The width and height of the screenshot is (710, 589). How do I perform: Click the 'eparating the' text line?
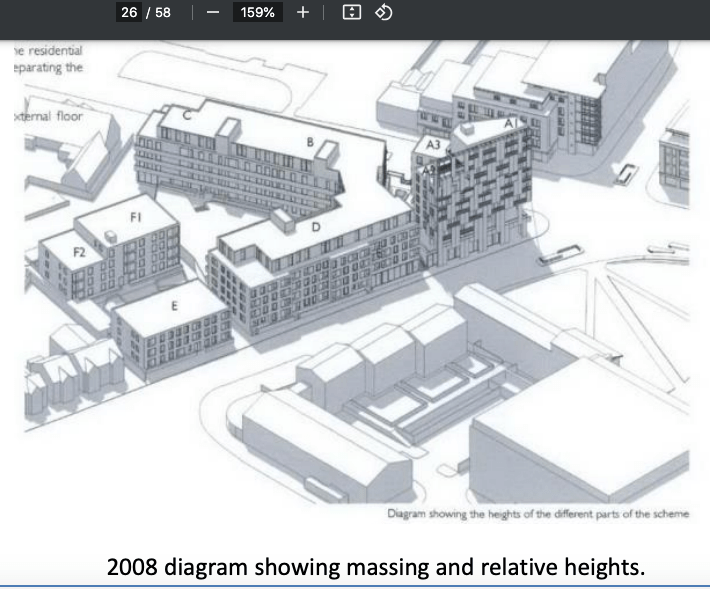pyautogui.click(x=49, y=68)
